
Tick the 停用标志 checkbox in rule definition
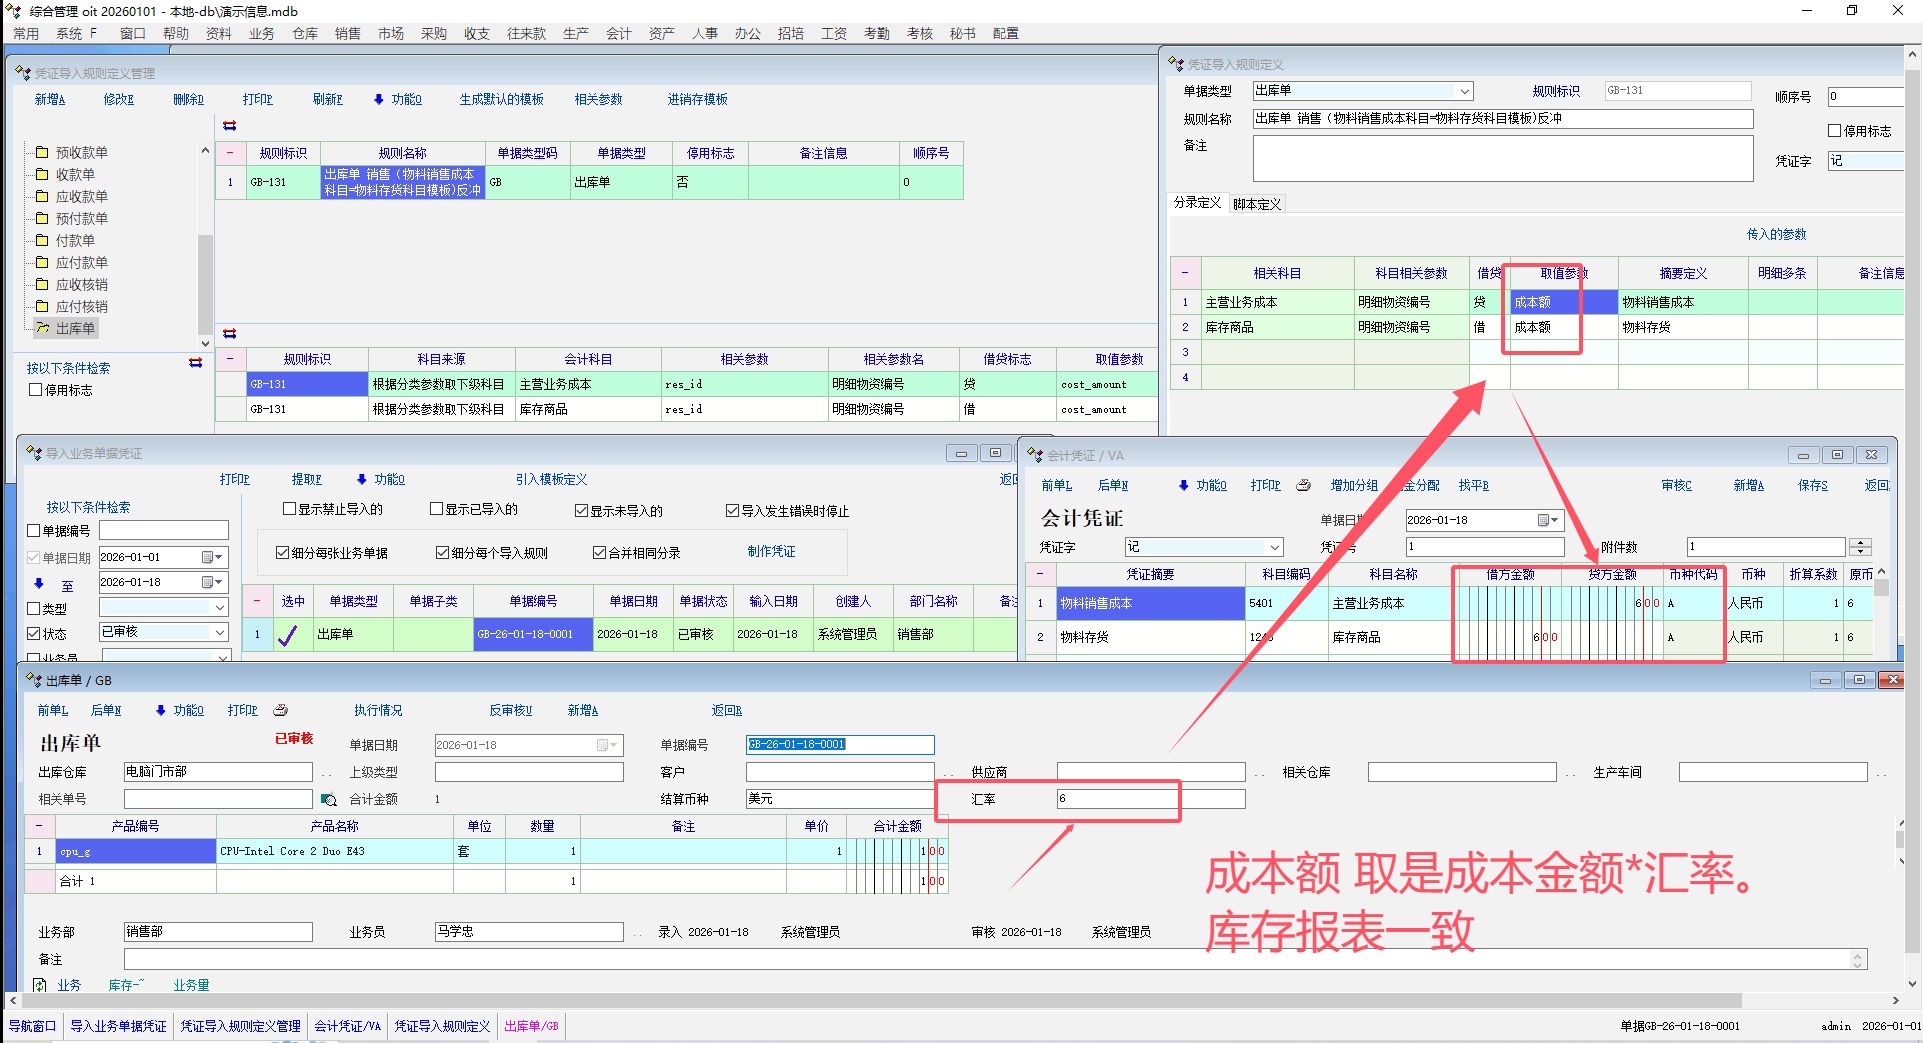[x=1834, y=131]
